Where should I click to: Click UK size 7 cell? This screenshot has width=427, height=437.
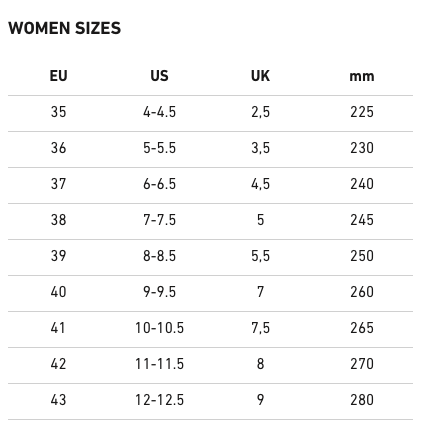pos(260,292)
